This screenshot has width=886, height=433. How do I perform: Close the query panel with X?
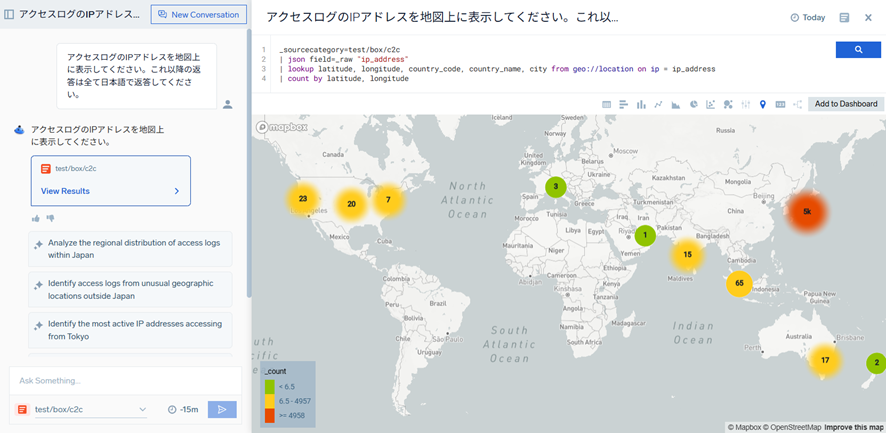tap(870, 18)
